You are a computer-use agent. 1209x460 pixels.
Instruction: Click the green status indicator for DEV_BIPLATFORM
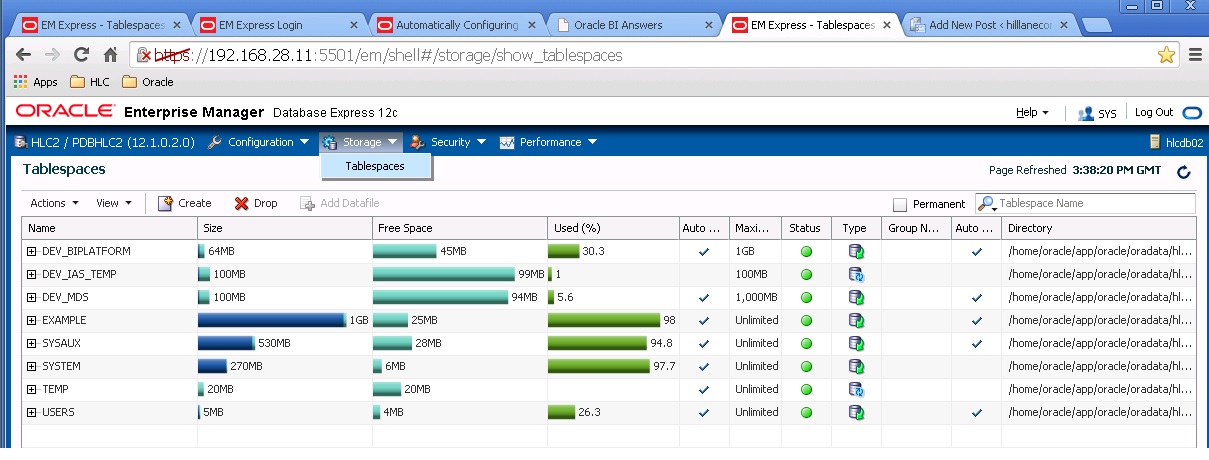[x=805, y=251]
